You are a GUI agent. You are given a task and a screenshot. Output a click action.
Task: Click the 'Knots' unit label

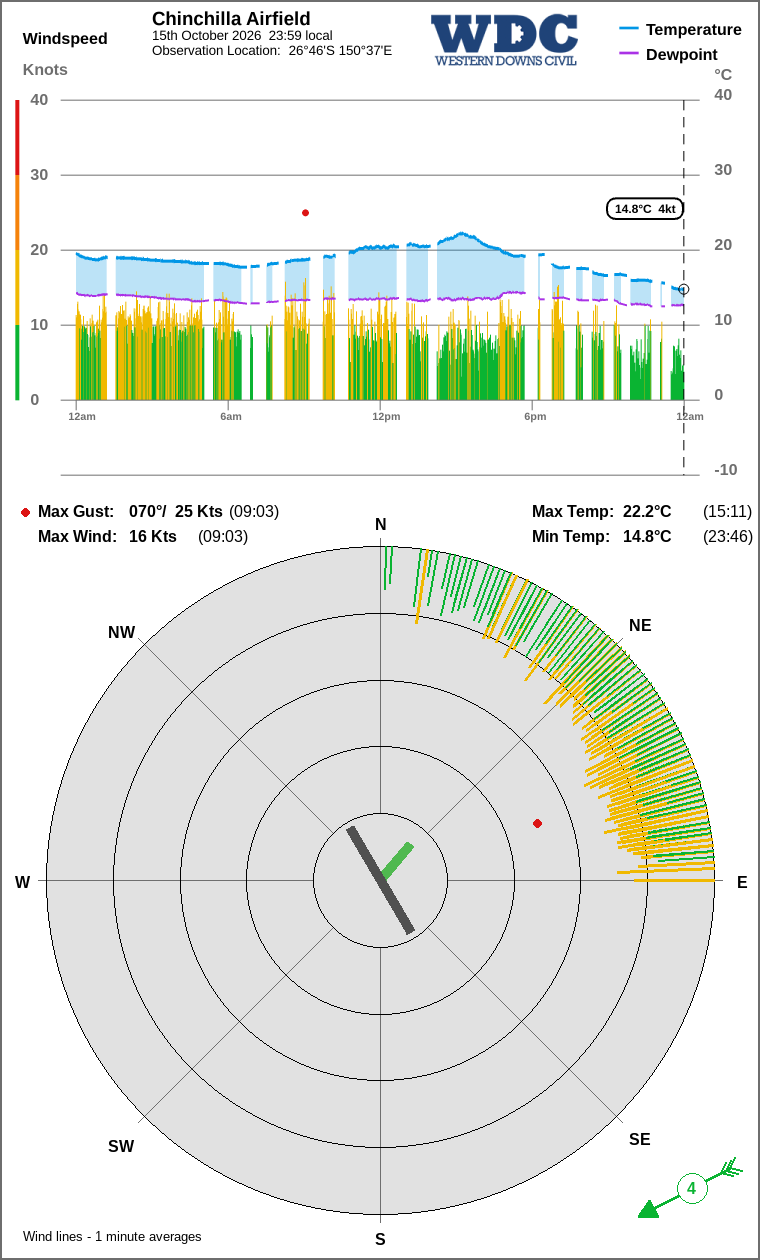pos(45,70)
